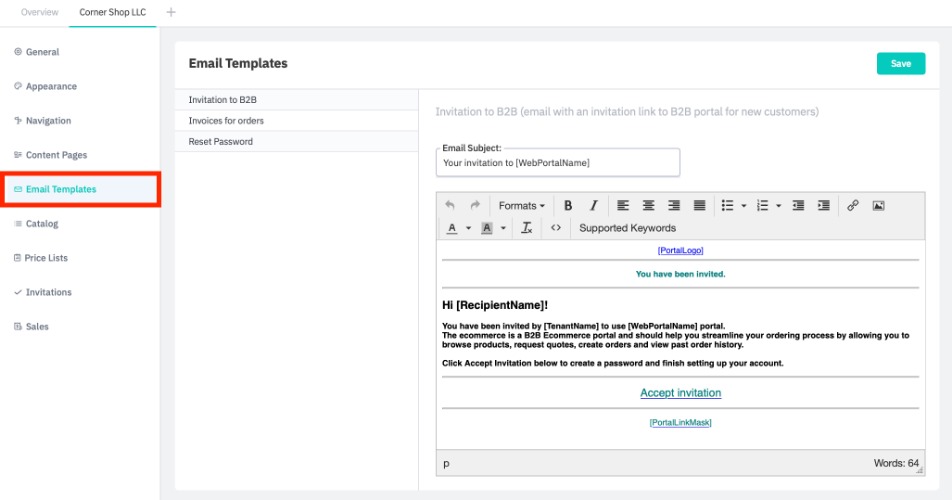Click the redo arrow icon
The height and width of the screenshot is (500, 952).
[x=475, y=206]
